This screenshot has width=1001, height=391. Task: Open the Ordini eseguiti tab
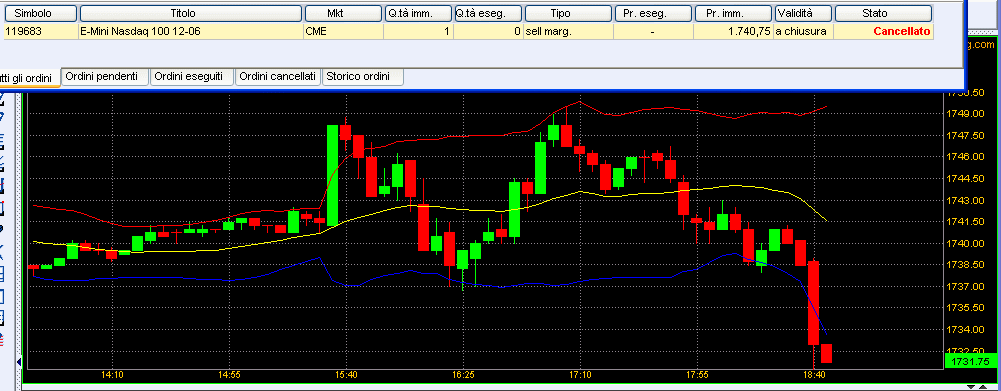pos(192,77)
